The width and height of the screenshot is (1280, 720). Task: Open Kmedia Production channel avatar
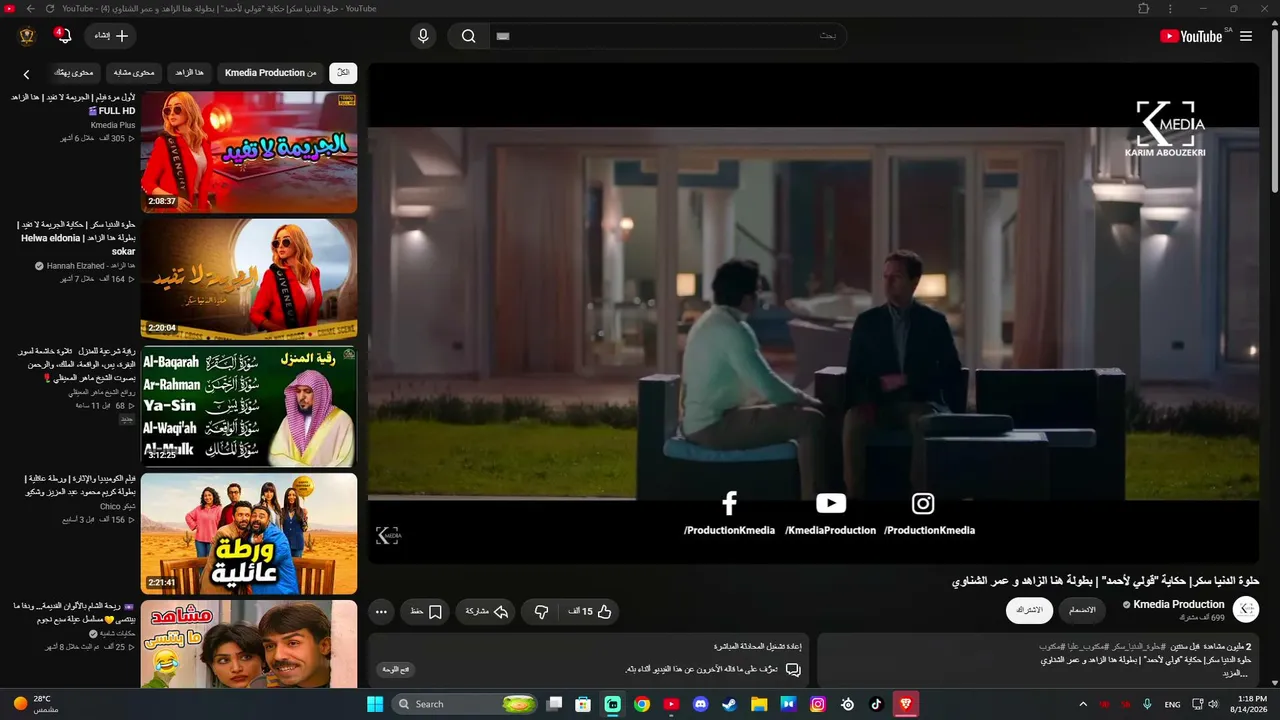1246,609
